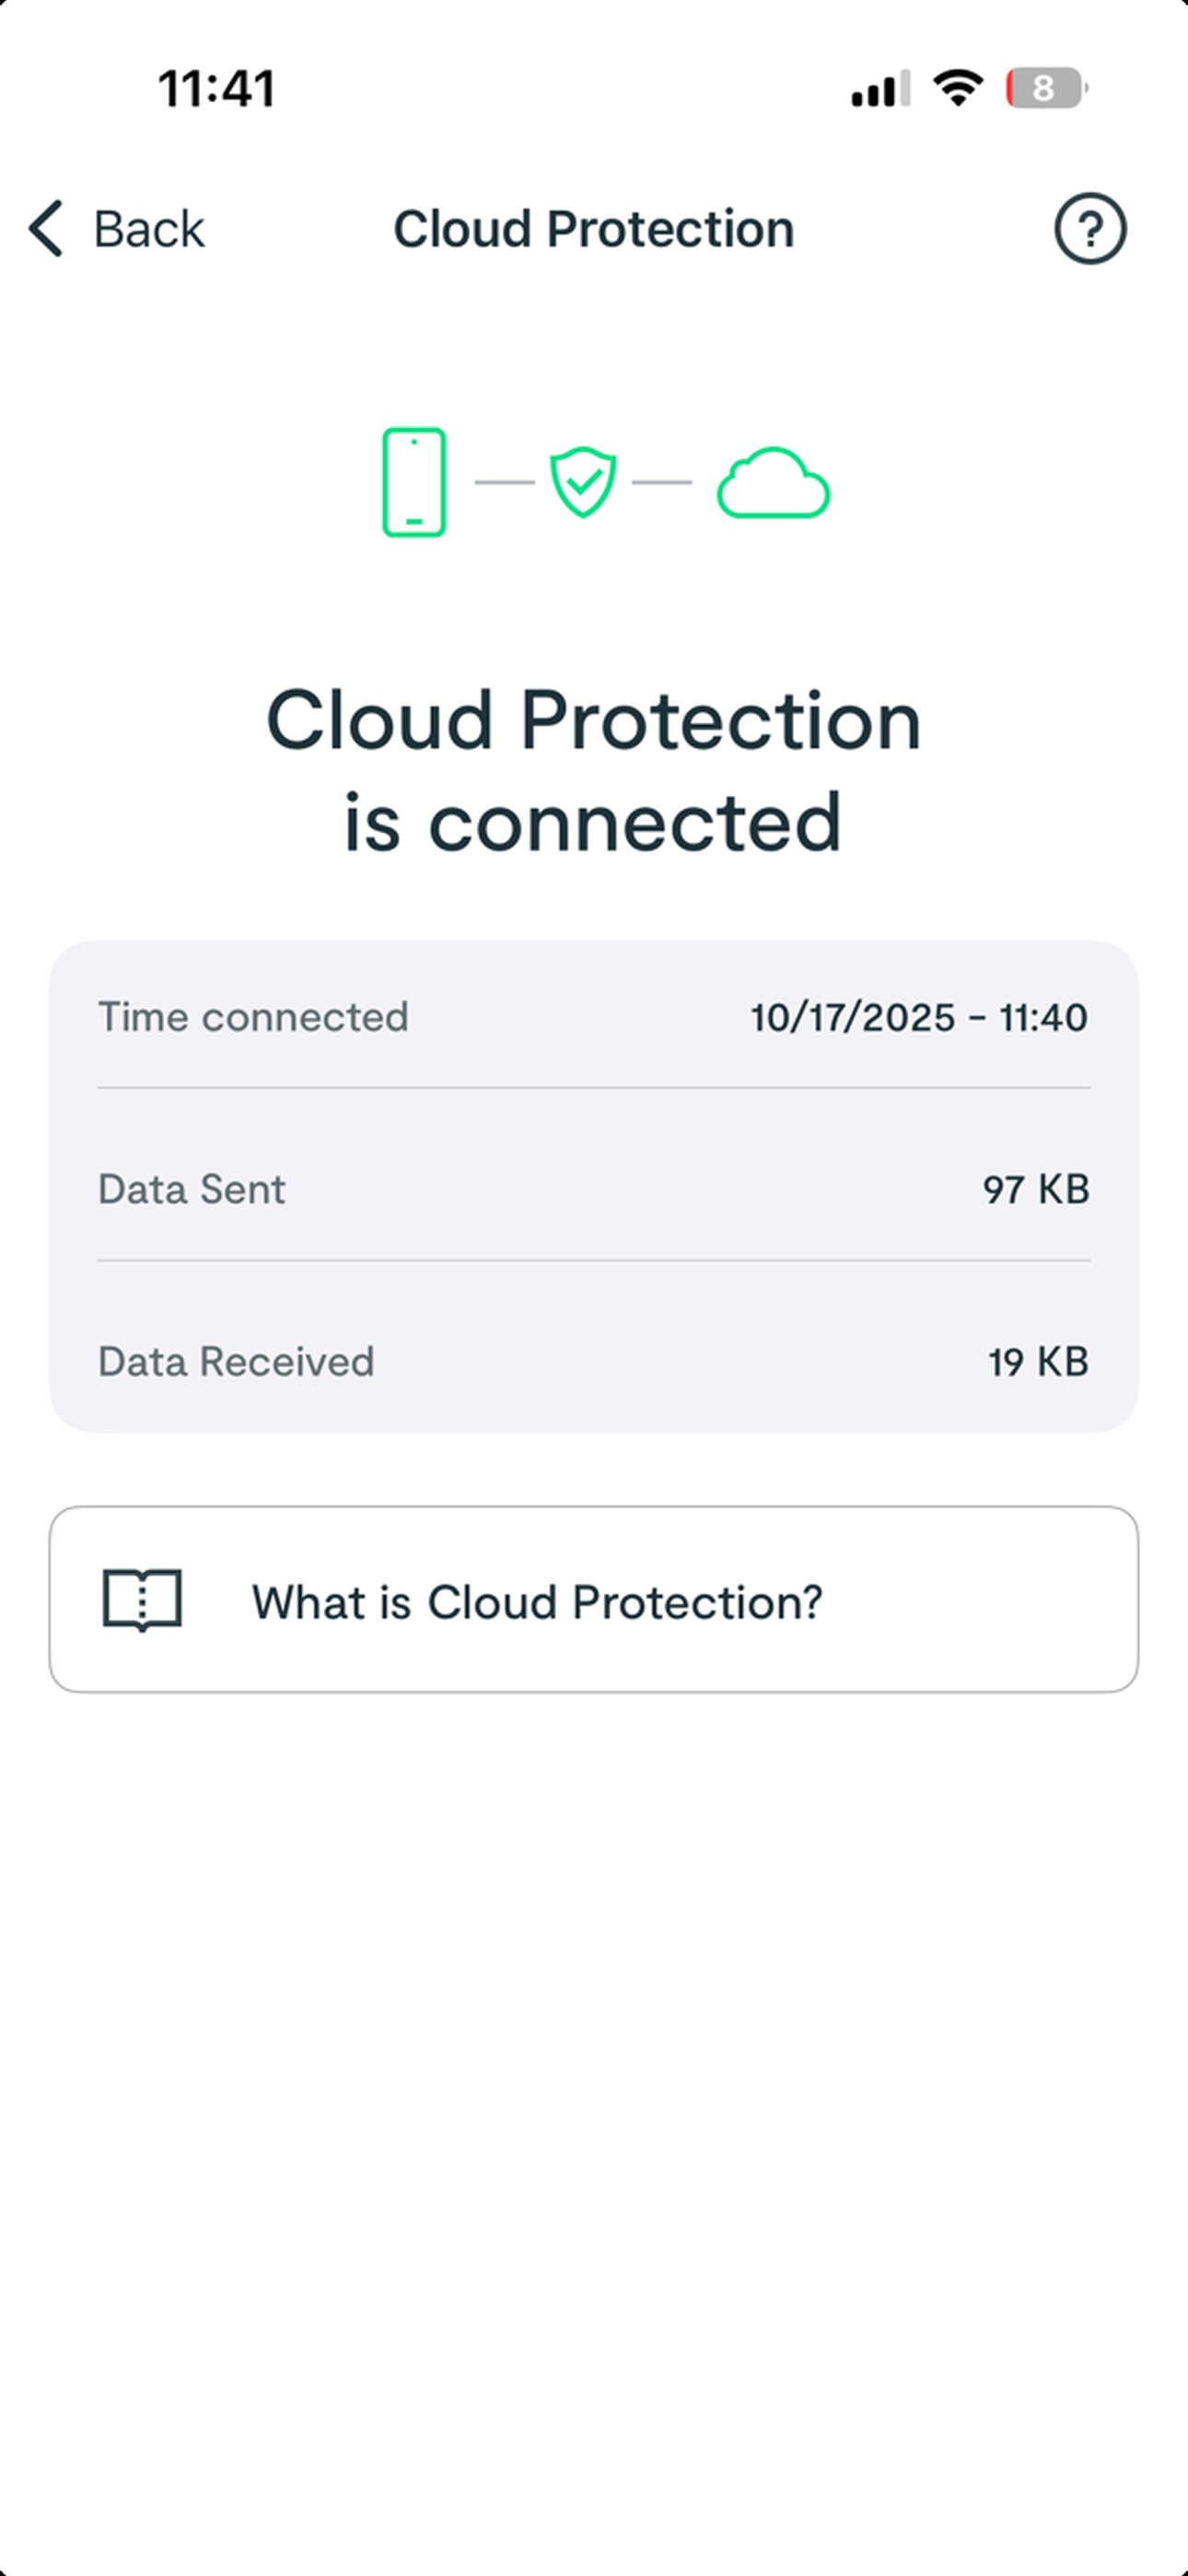Tap the Cloud Protection page title
This screenshot has width=1188, height=2576.
coord(594,229)
